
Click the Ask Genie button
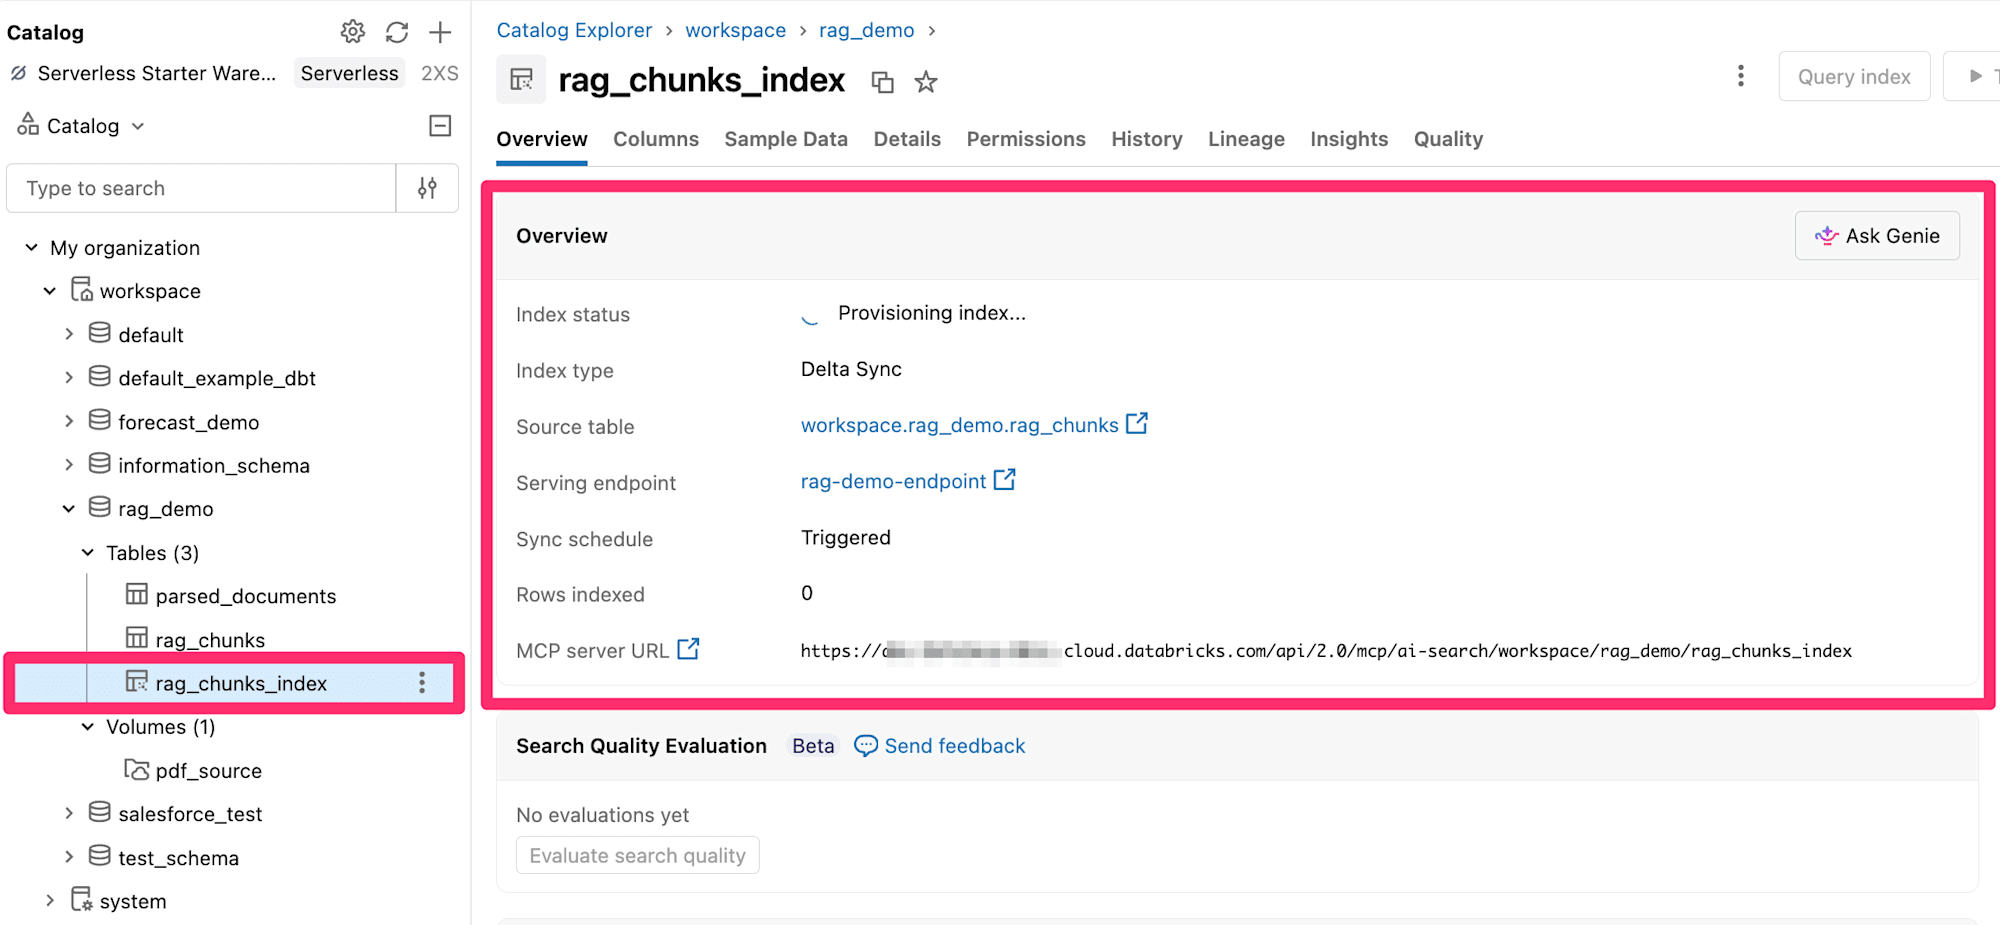(1877, 236)
